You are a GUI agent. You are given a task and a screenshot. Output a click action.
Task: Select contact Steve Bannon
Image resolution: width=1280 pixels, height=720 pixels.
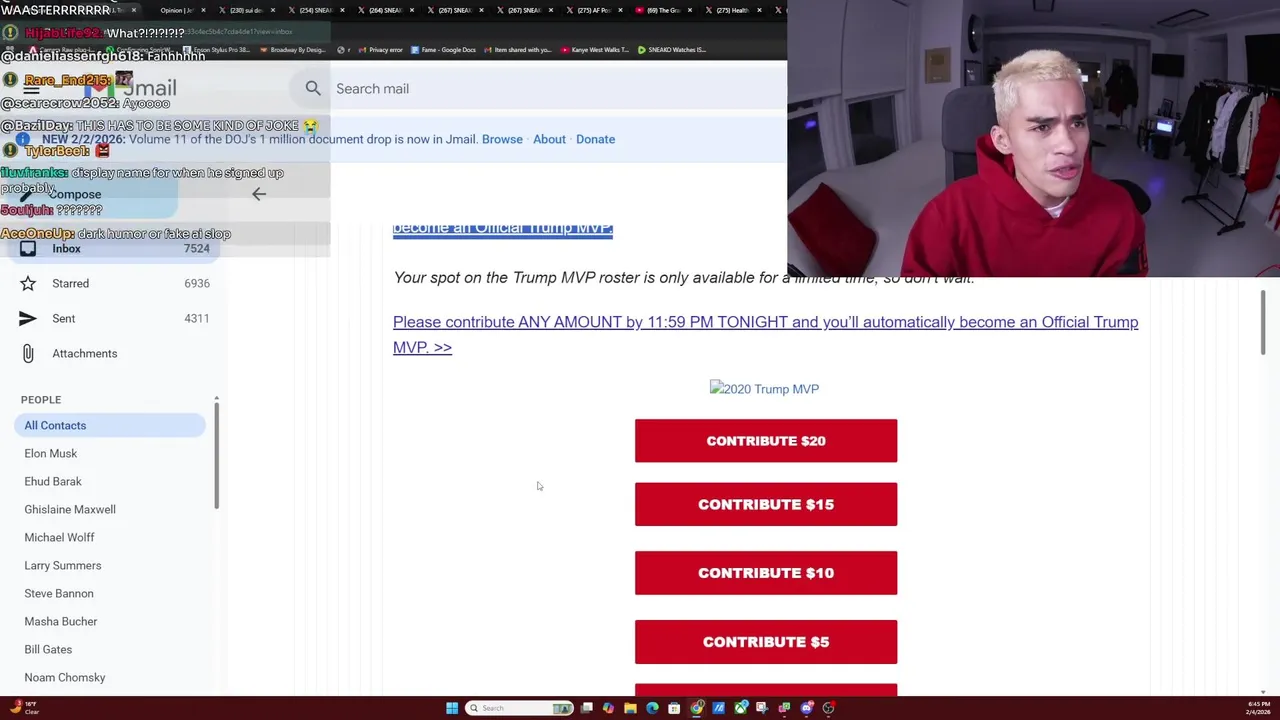[x=59, y=594]
